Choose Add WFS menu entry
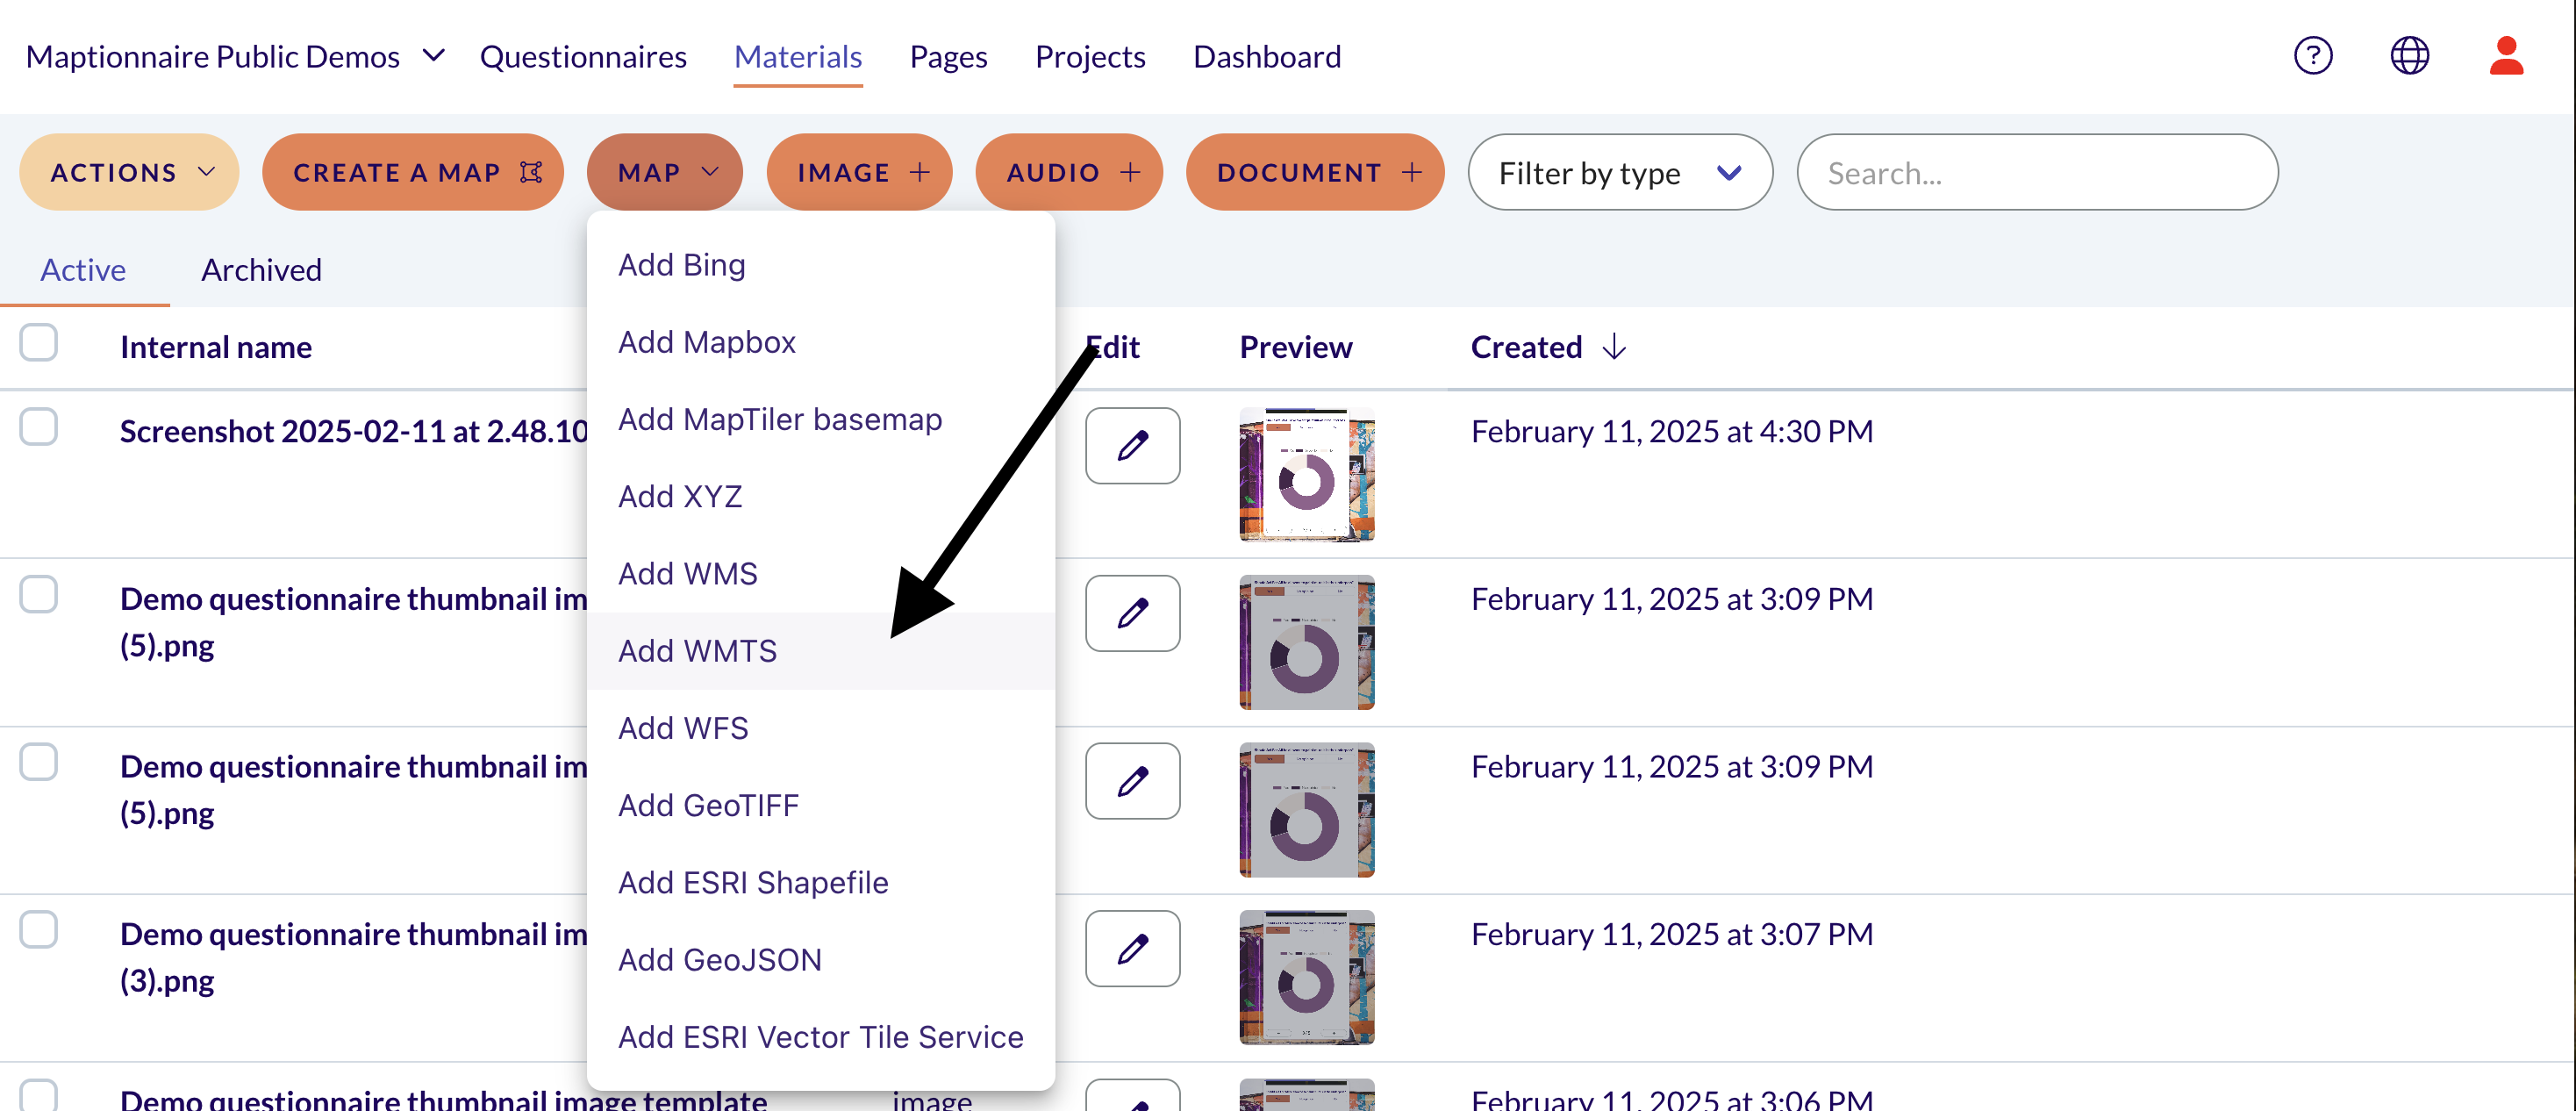The width and height of the screenshot is (2576, 1111). tap(820, 728)
